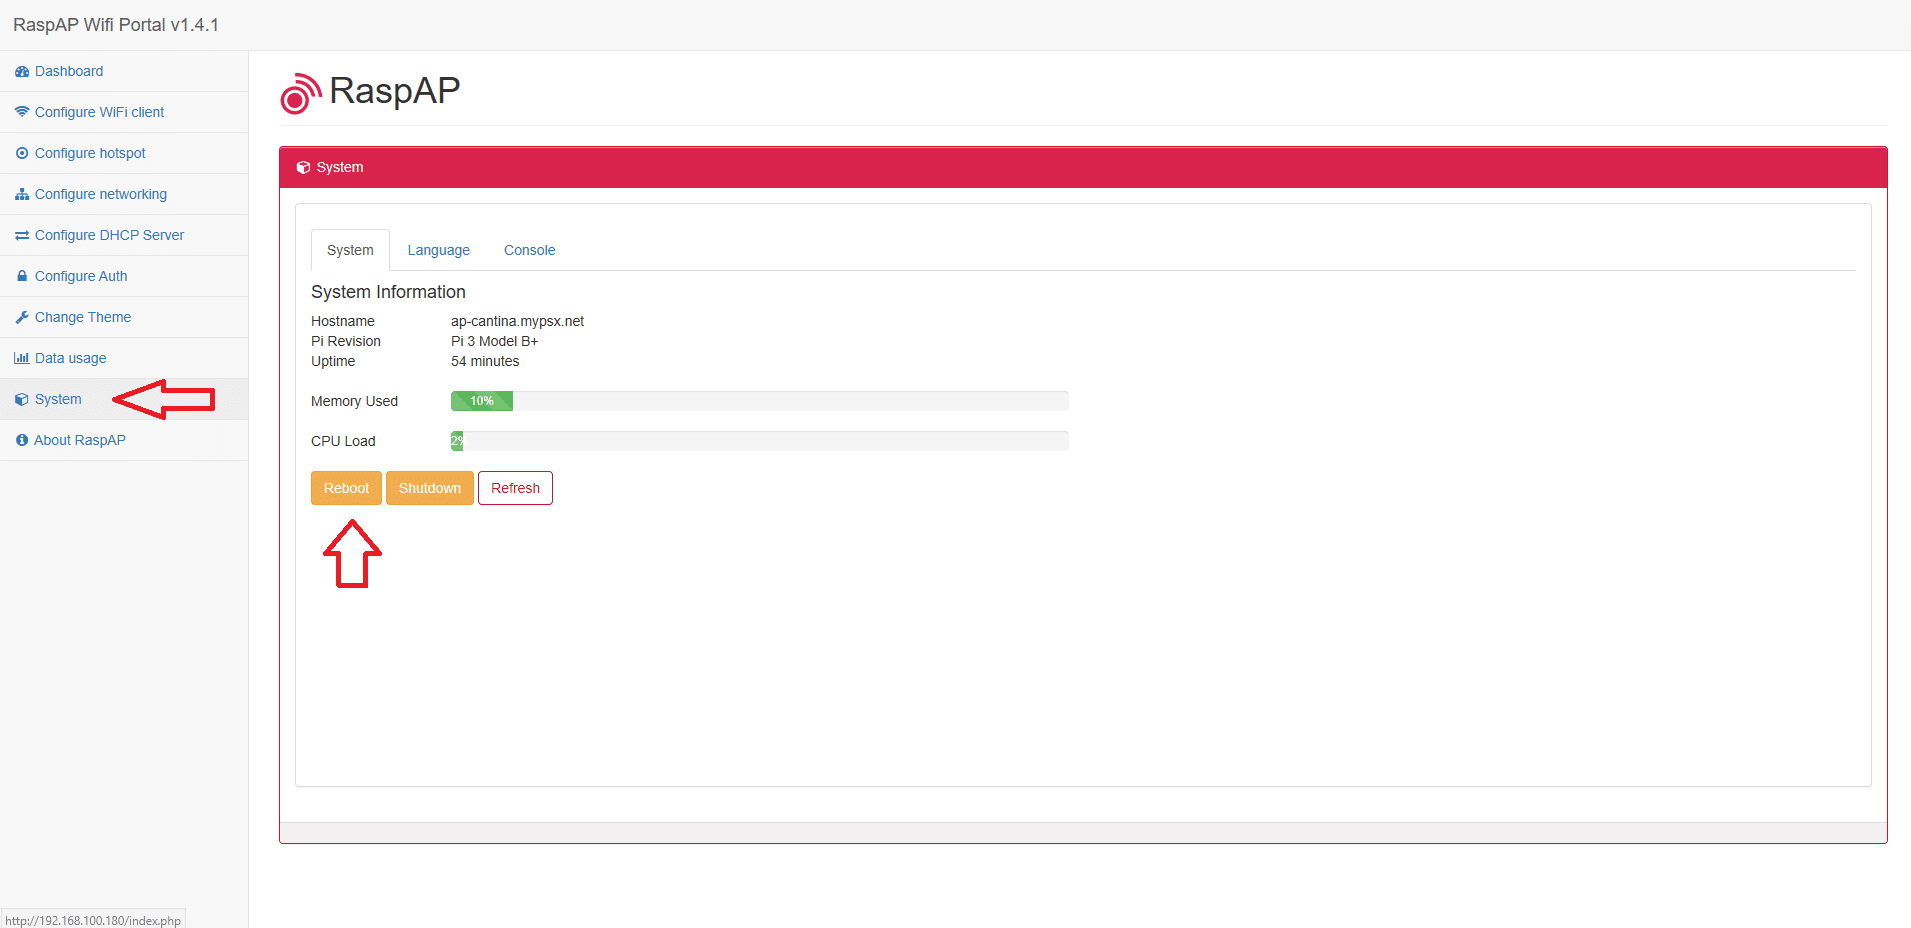Click the Pi Revision label

coord(346,341)
